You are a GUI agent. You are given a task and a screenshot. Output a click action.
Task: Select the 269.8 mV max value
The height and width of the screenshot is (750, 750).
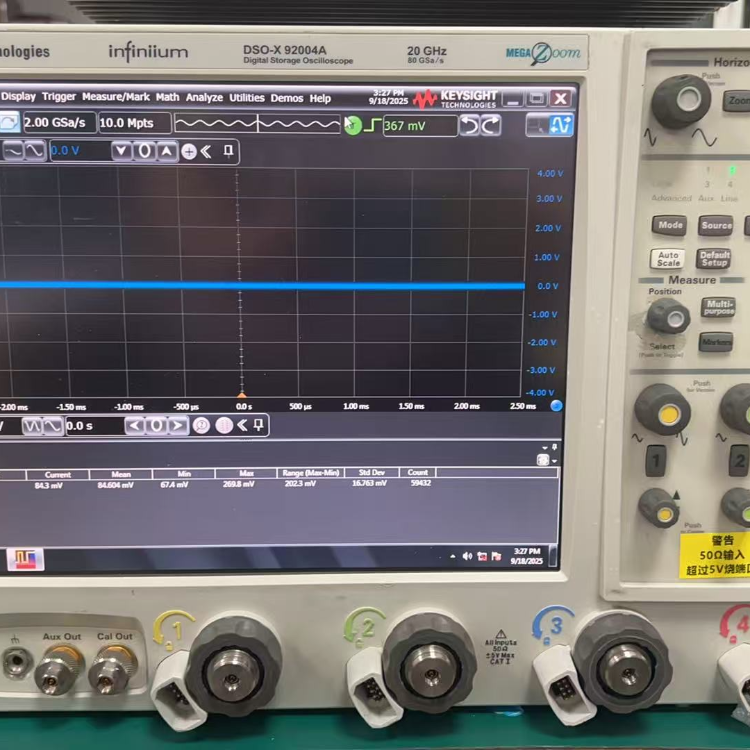click(239, 484)
